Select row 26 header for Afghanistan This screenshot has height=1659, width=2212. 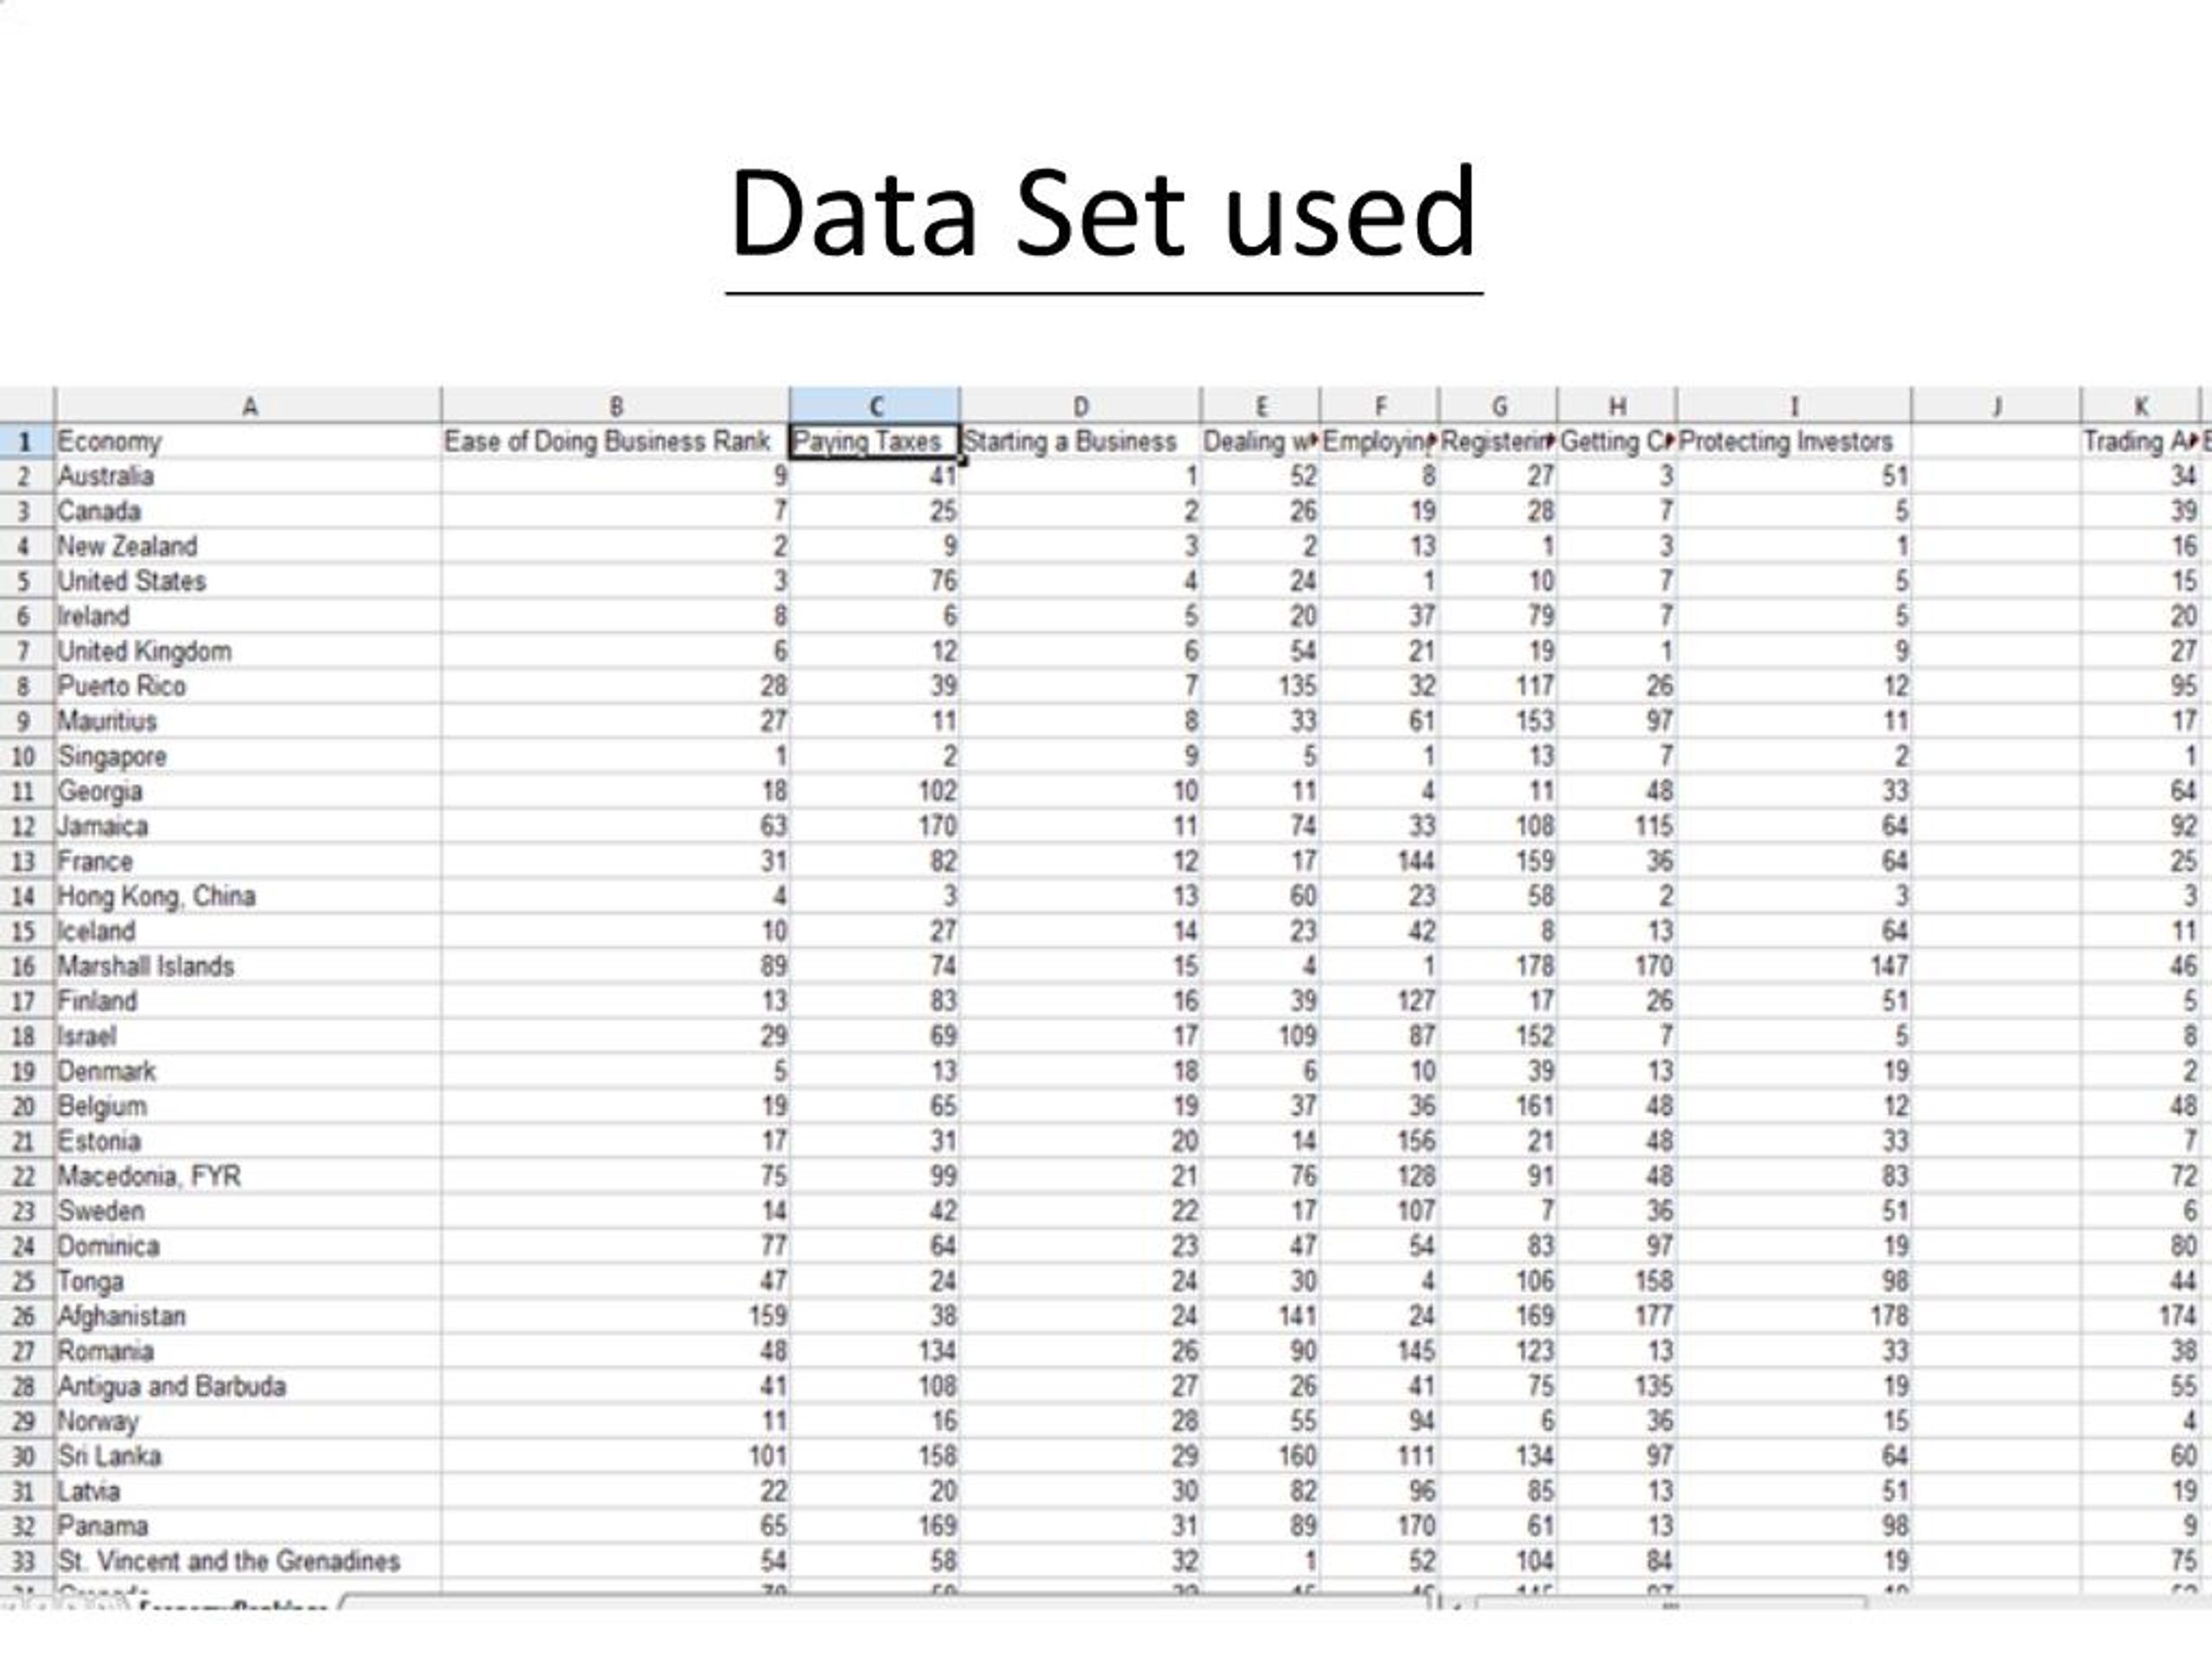point(25,1316)
